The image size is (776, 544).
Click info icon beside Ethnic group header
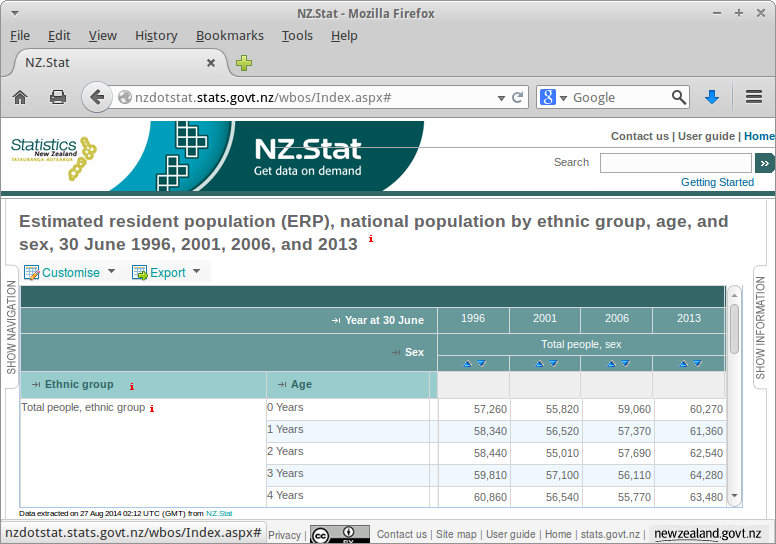132,387
